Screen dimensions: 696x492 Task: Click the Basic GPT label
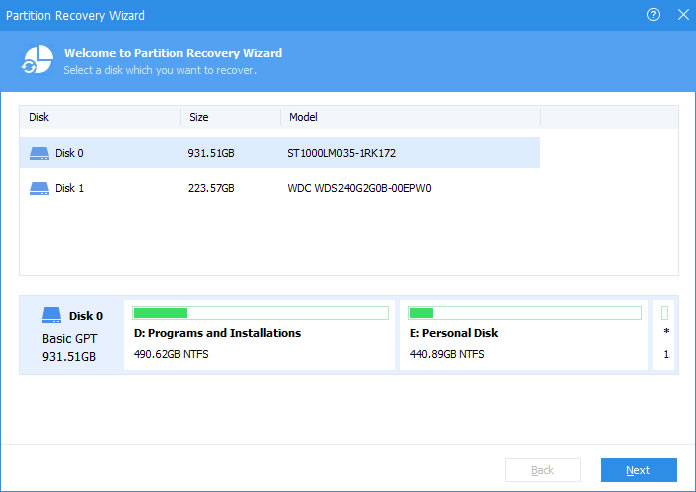pos(69,339)
